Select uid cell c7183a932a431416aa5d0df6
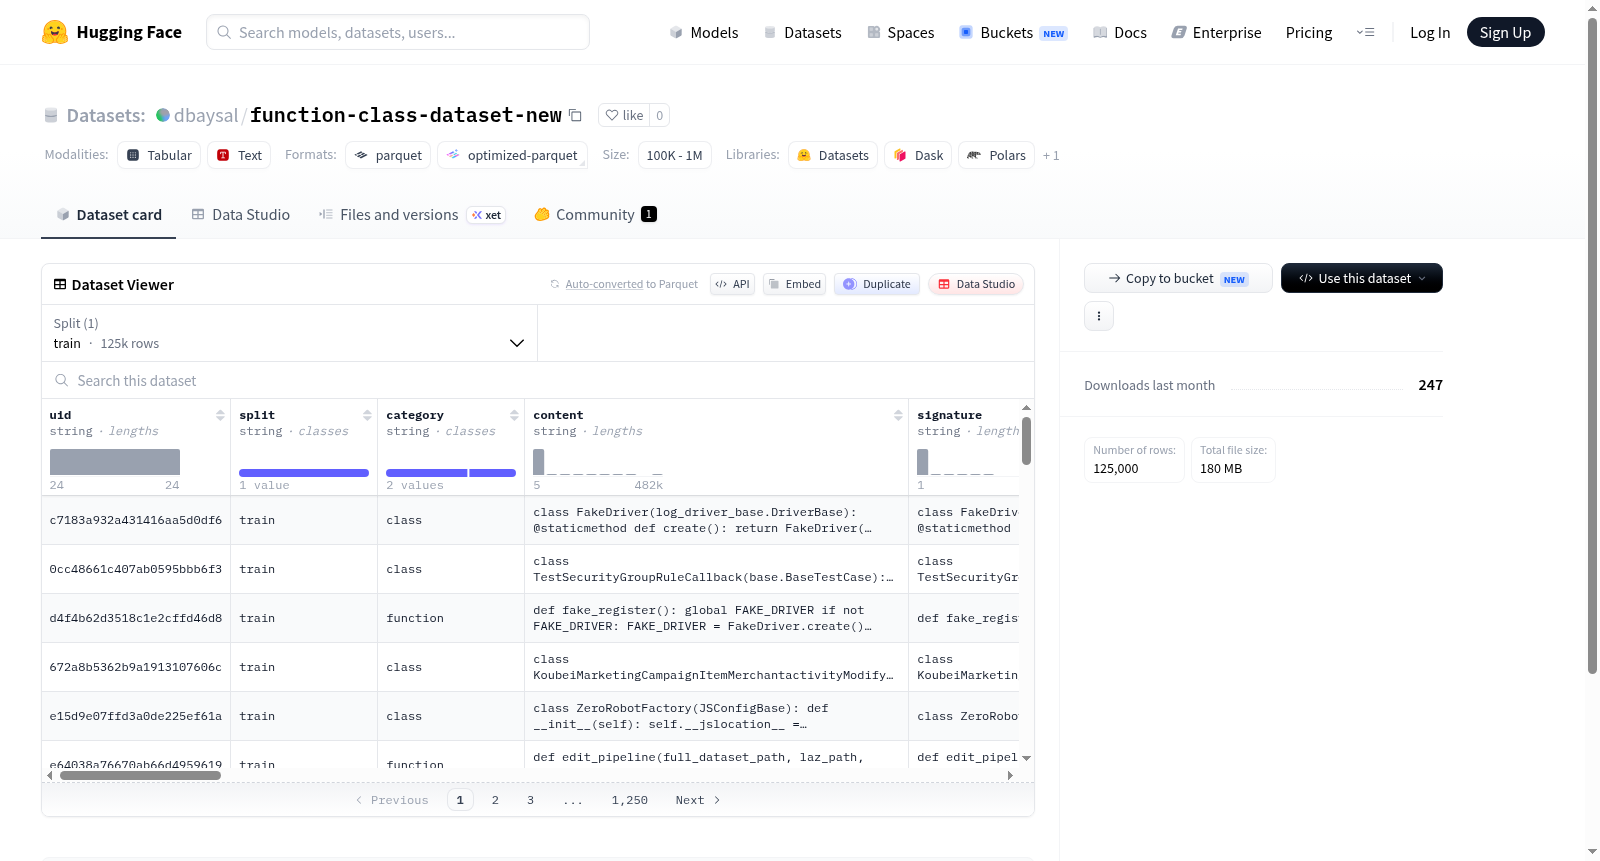Image resolution: width=1600 pixels, height=861 pixels. tap(136, 520)
